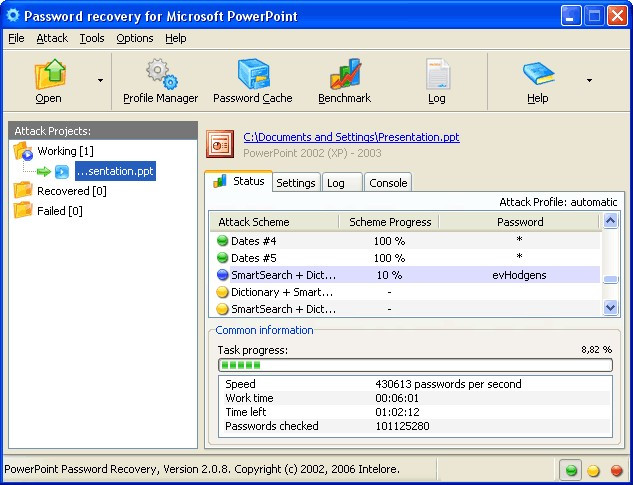Click the Working folder icon
633x485 pixels.
(x=23, y=151)
